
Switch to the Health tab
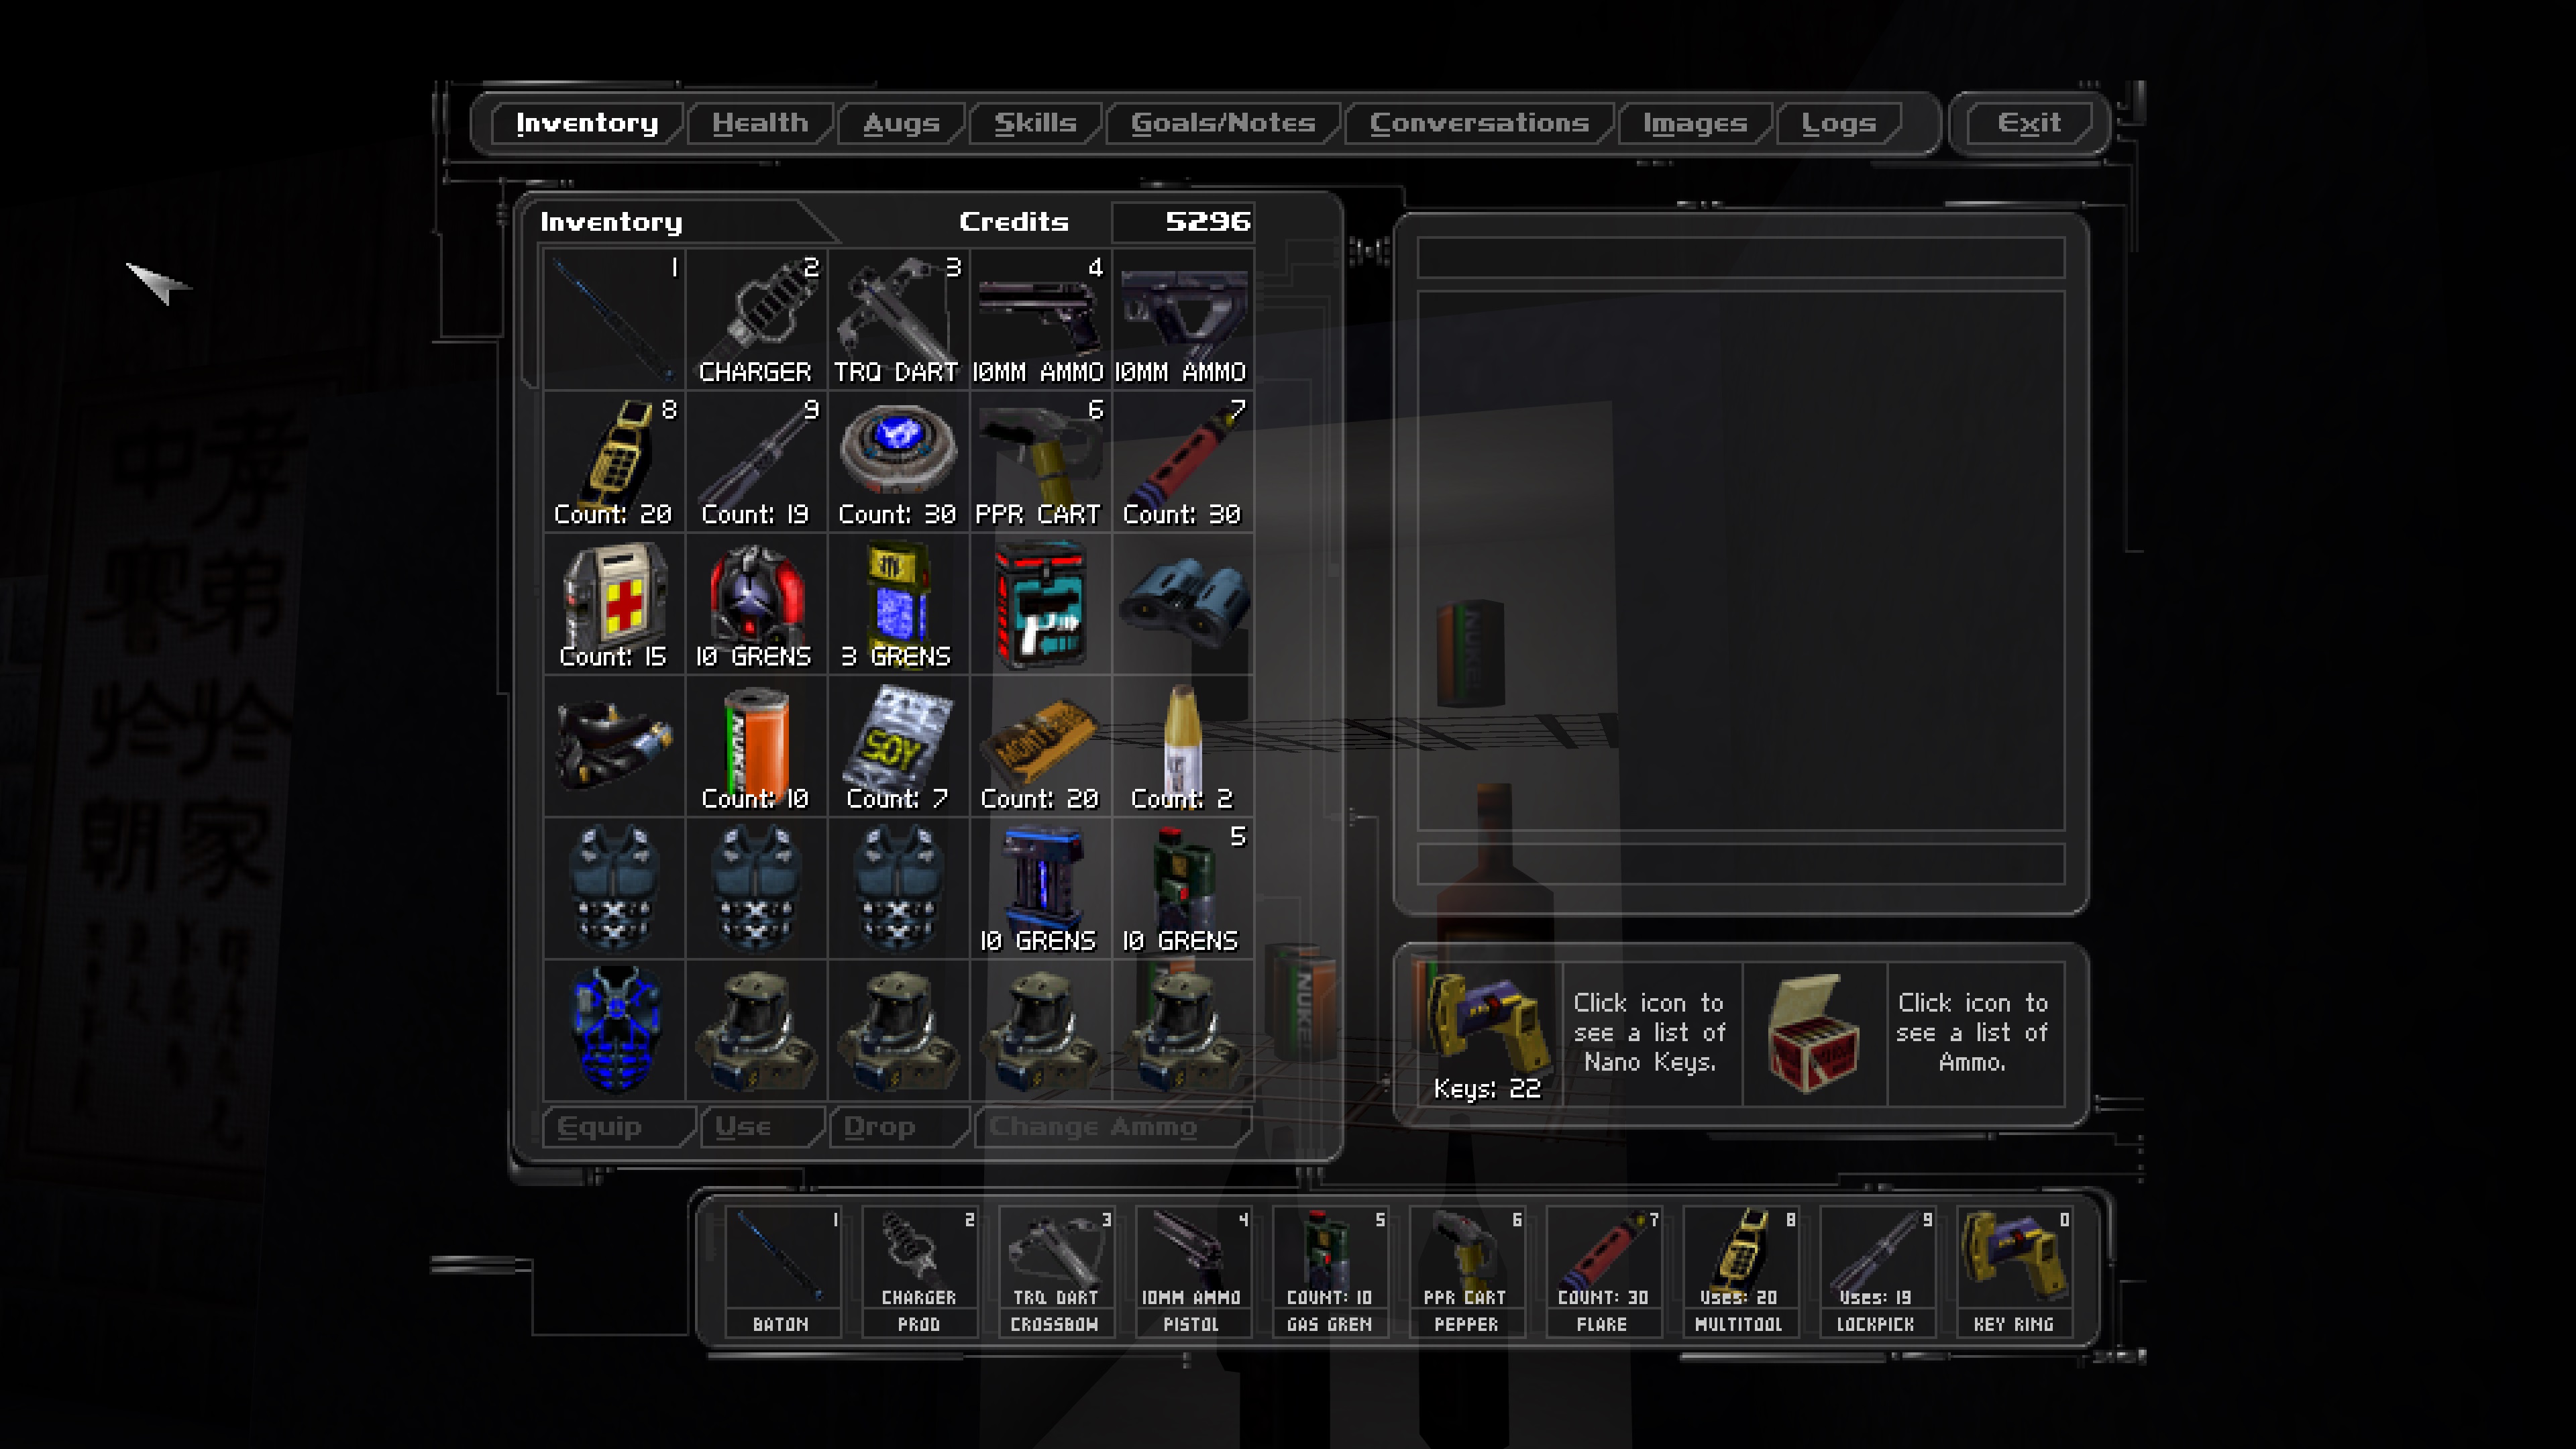(760, 123)
